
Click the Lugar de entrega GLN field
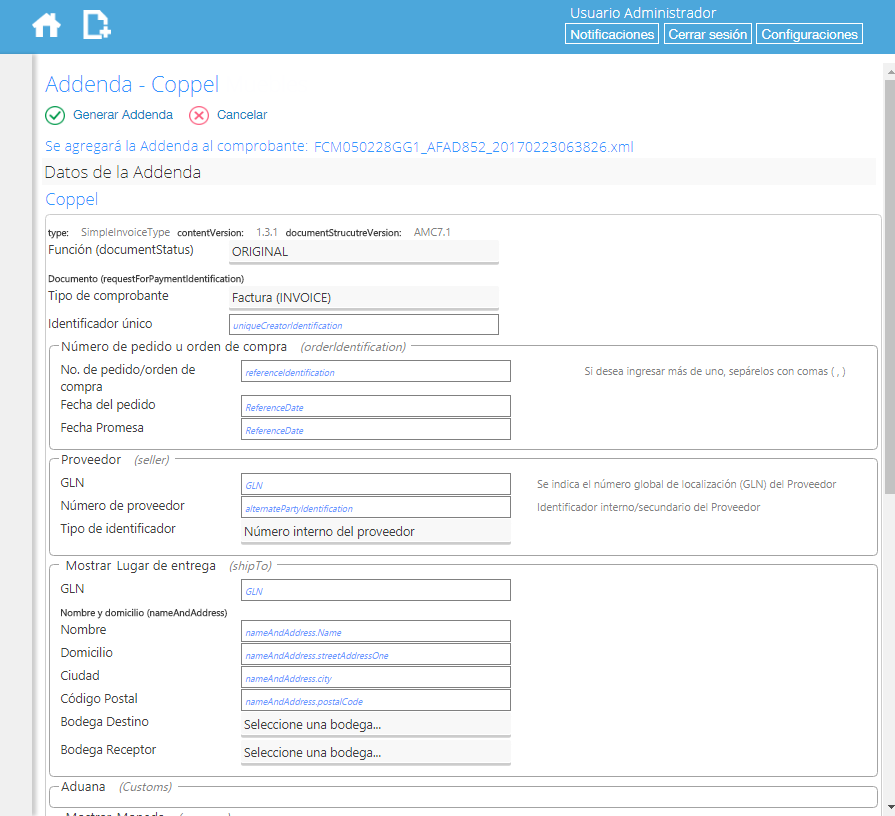click(x=376, y=590)
